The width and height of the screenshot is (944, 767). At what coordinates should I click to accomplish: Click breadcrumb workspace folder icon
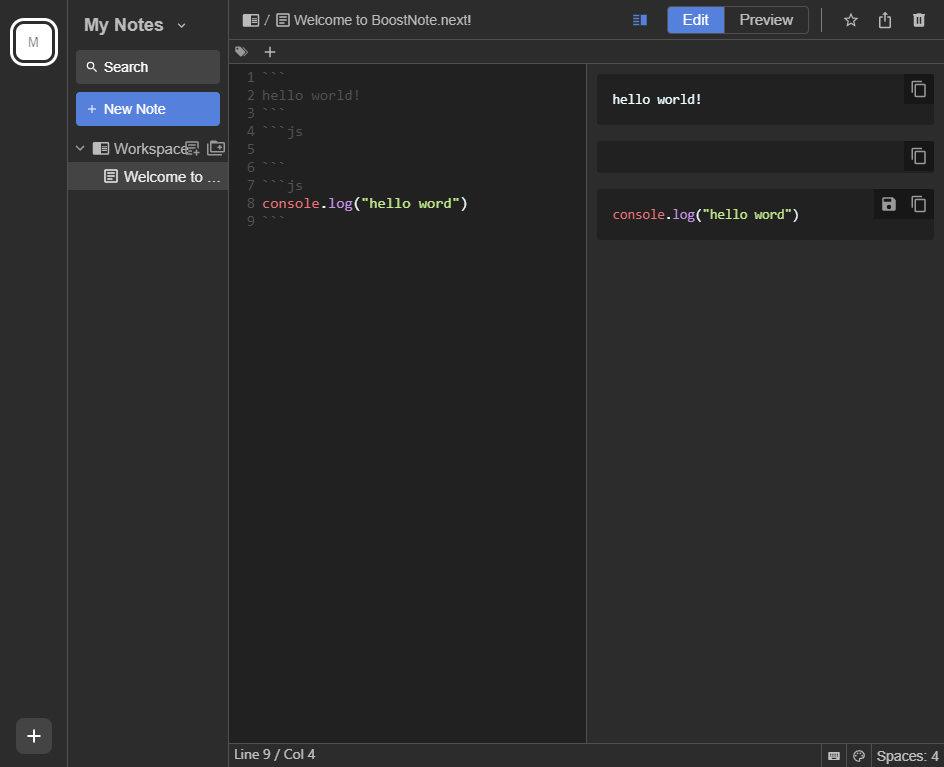pos(250,20)
